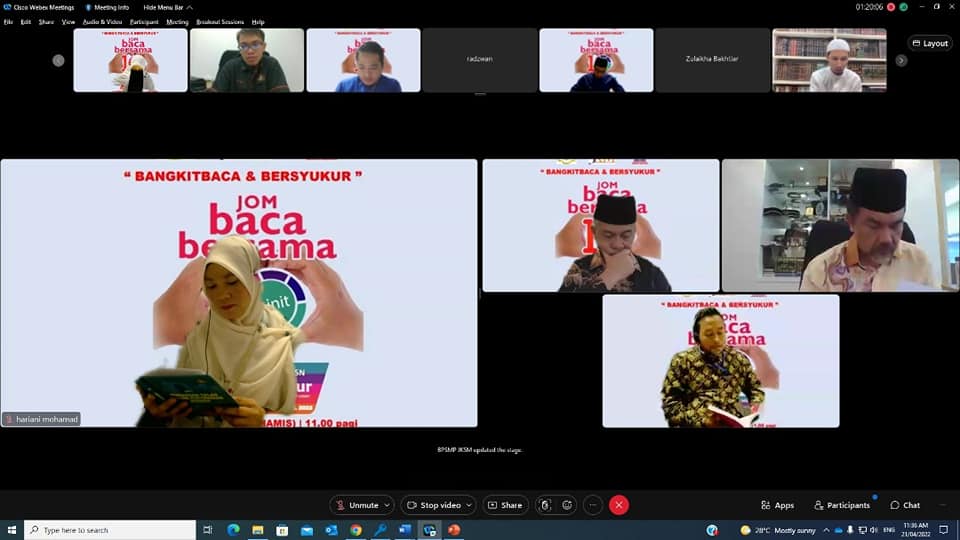Open panel options ellipsis right of Chat
Viewport: 960px width, 540px height.
pos(942,505)
